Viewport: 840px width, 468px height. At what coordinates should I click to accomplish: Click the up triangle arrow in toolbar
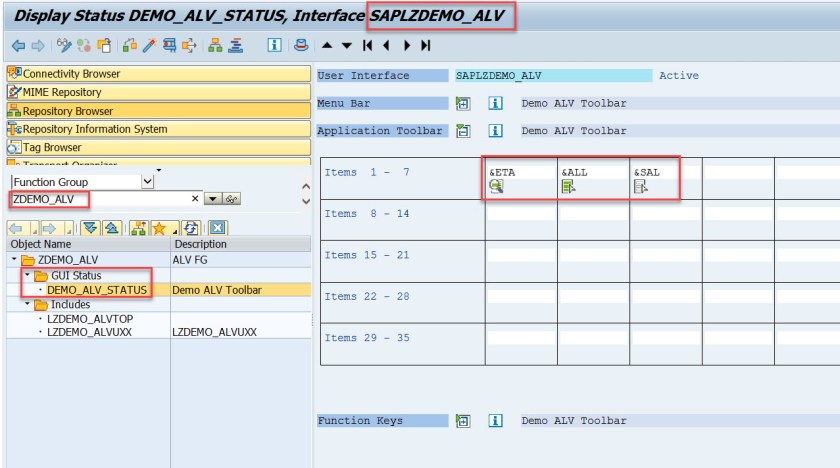pos(327,46)
